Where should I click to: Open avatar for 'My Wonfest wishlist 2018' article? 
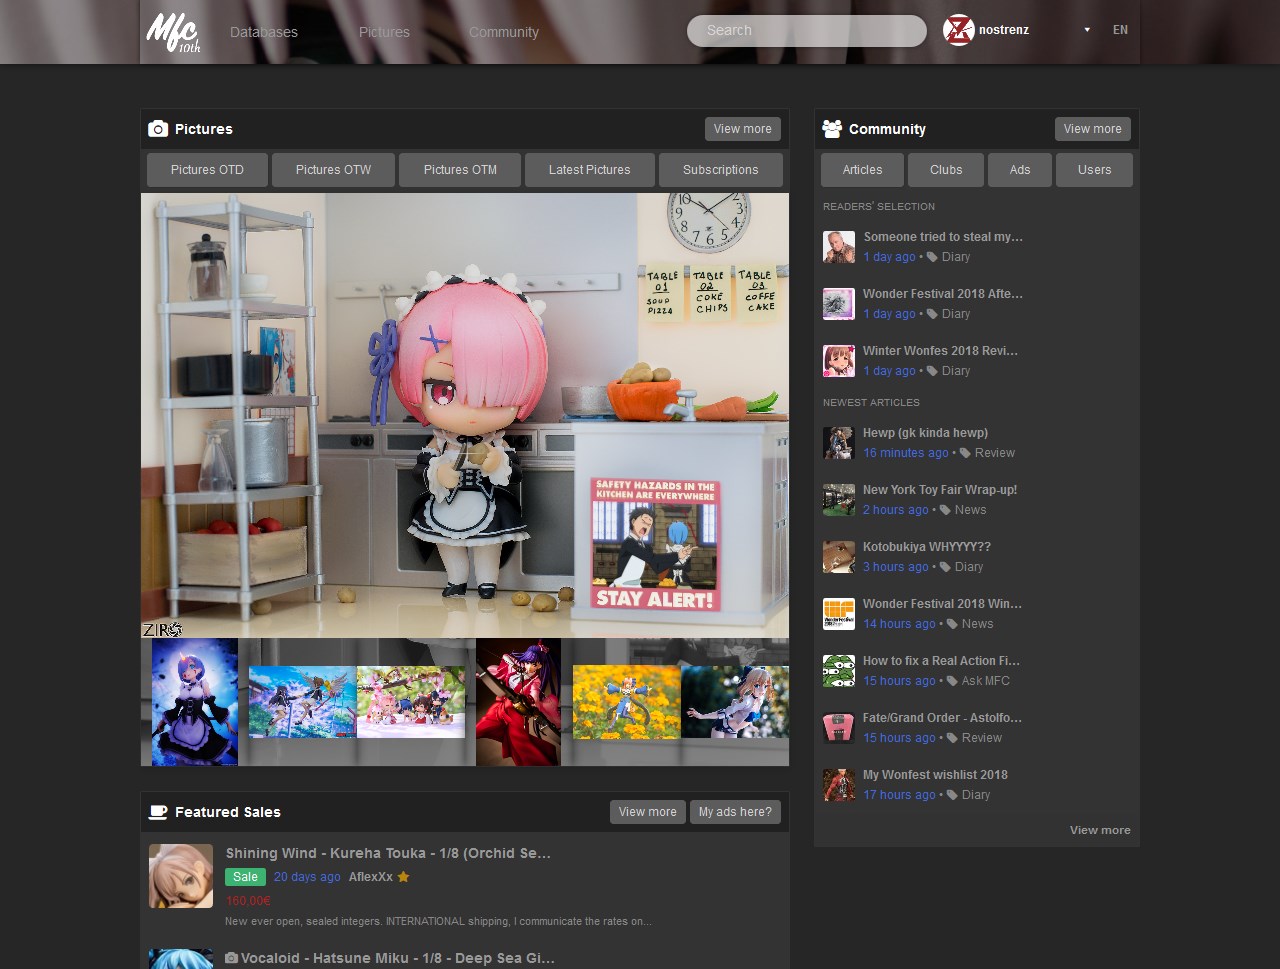(839, 785)
